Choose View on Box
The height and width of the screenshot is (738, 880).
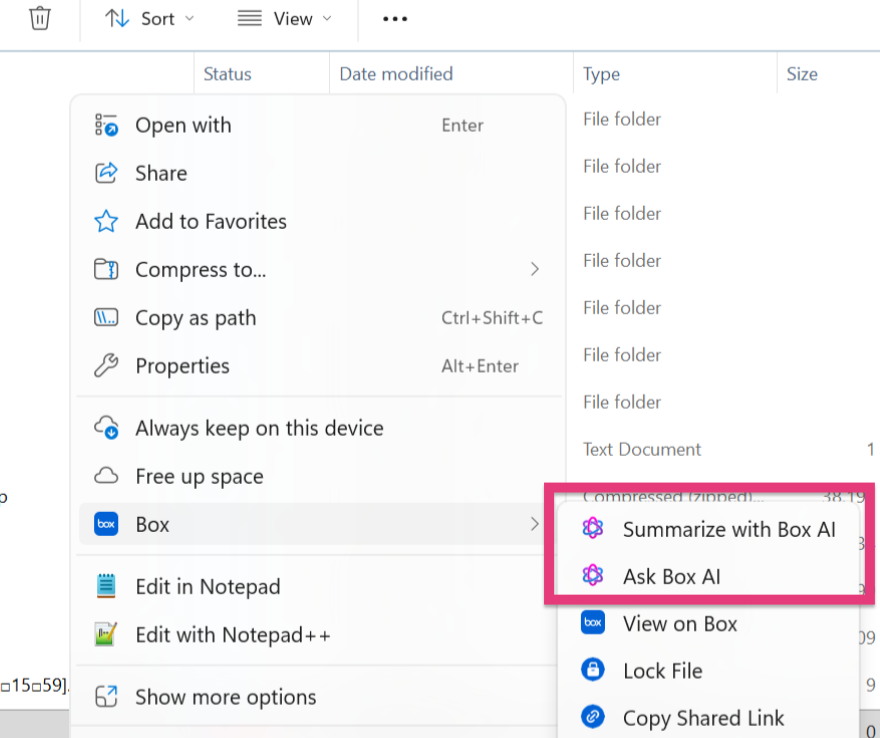coord(680,623)
